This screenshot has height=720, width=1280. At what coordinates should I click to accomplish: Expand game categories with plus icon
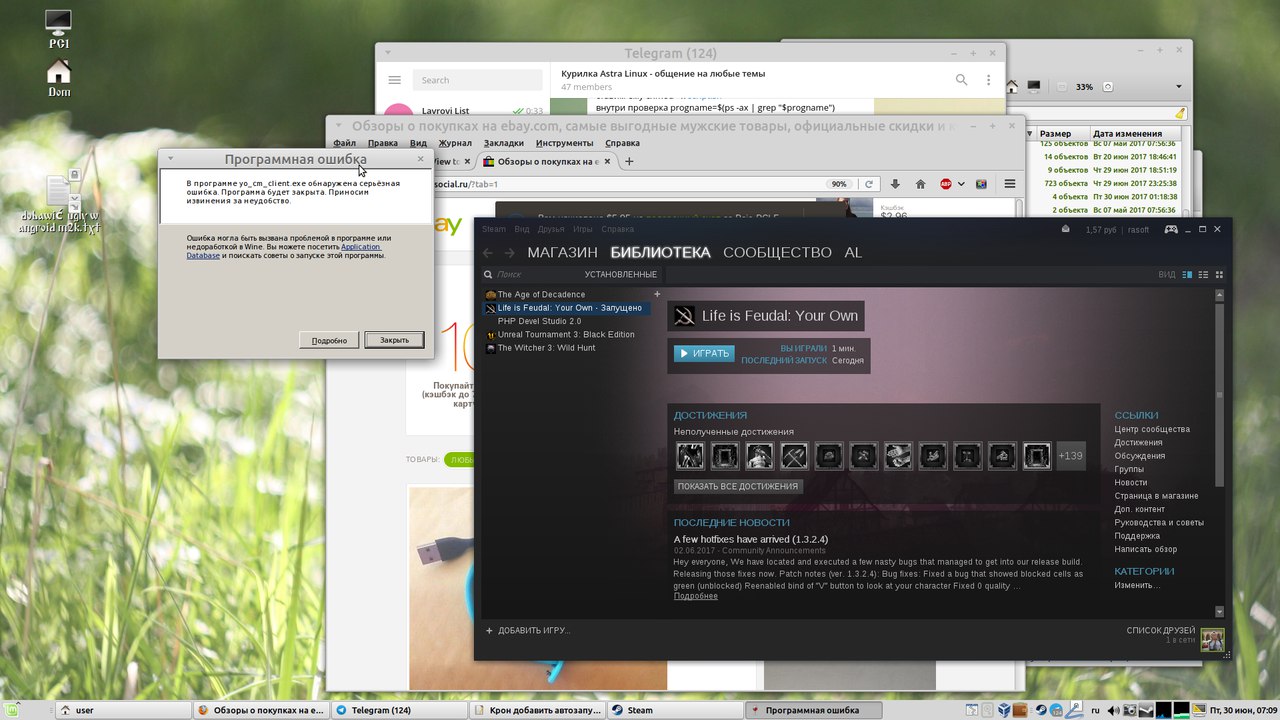(x=657, y=294)
